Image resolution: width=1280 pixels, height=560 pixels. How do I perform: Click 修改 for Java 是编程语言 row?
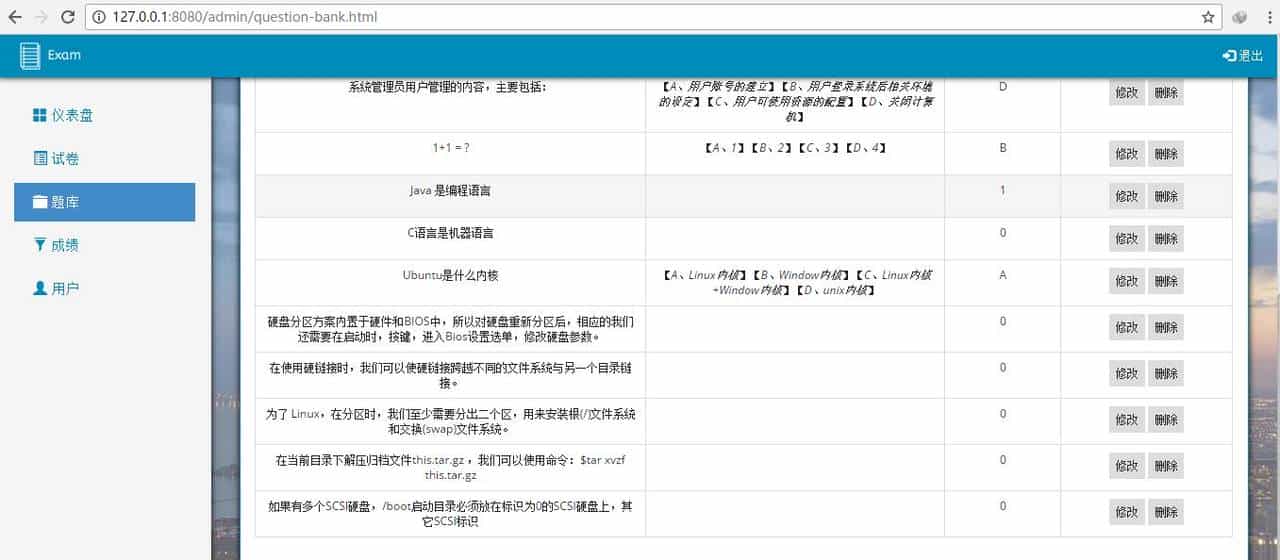click(1126, 196)
